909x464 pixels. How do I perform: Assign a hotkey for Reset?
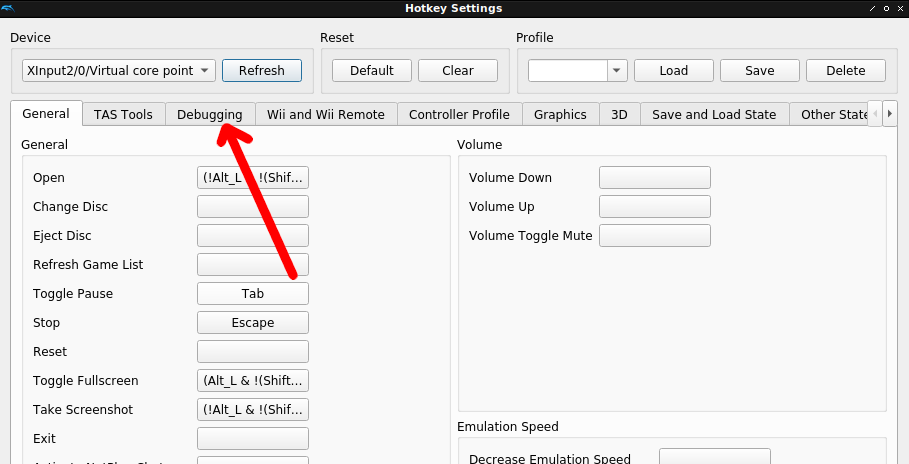[253, 351]
